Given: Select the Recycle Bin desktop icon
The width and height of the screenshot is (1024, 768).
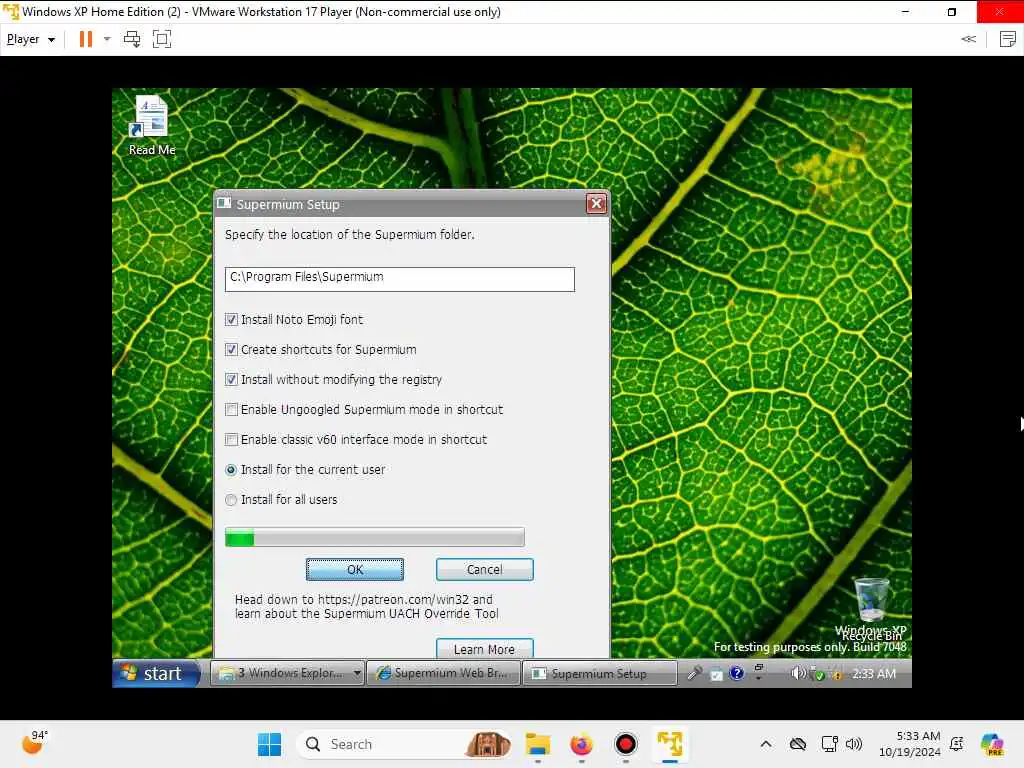Looking at the screenshot, I should point(871,609).
